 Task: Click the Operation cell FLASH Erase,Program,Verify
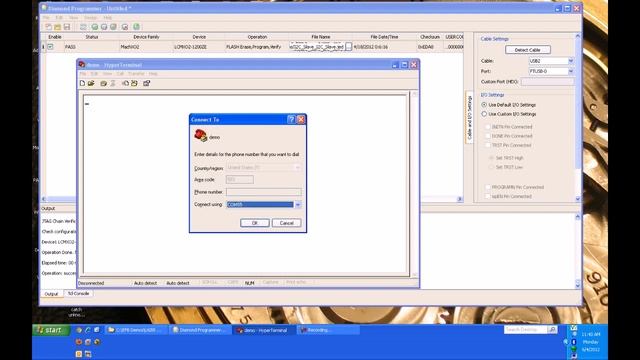tap(256, 47)
